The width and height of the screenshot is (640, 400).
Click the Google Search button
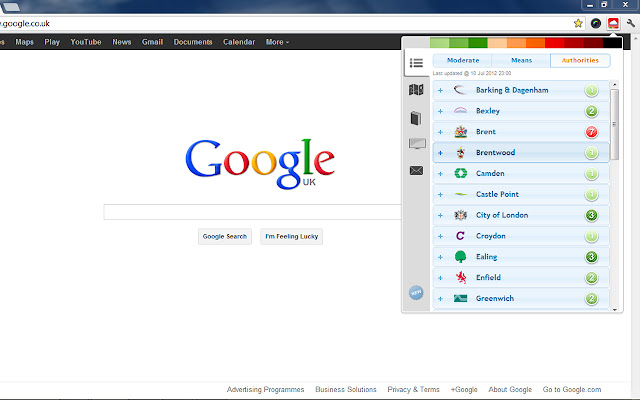coord(225,237)
